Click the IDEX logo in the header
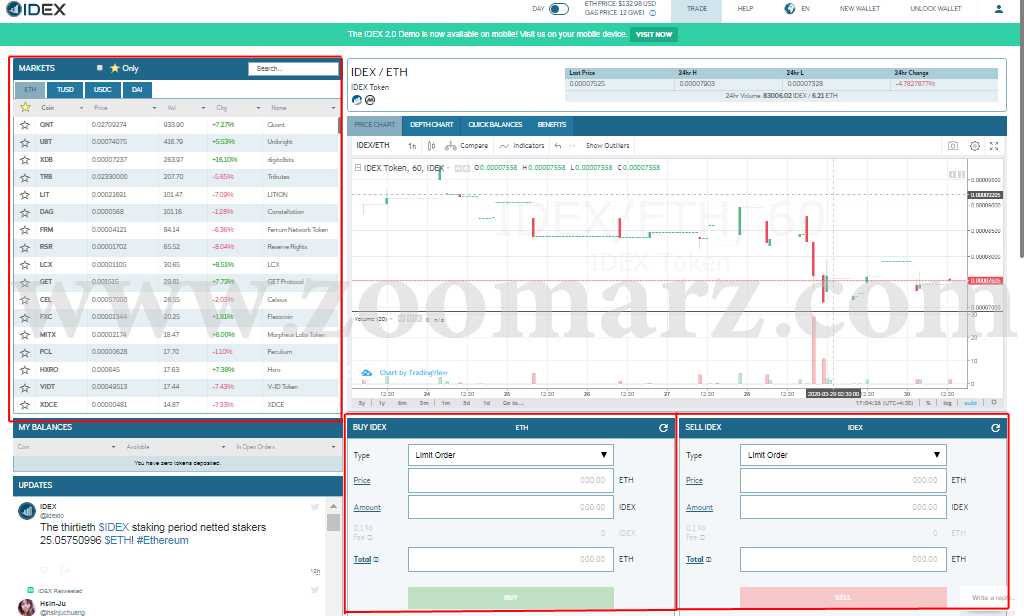Viewport: 1024px width, 616px height. (36, 9)
